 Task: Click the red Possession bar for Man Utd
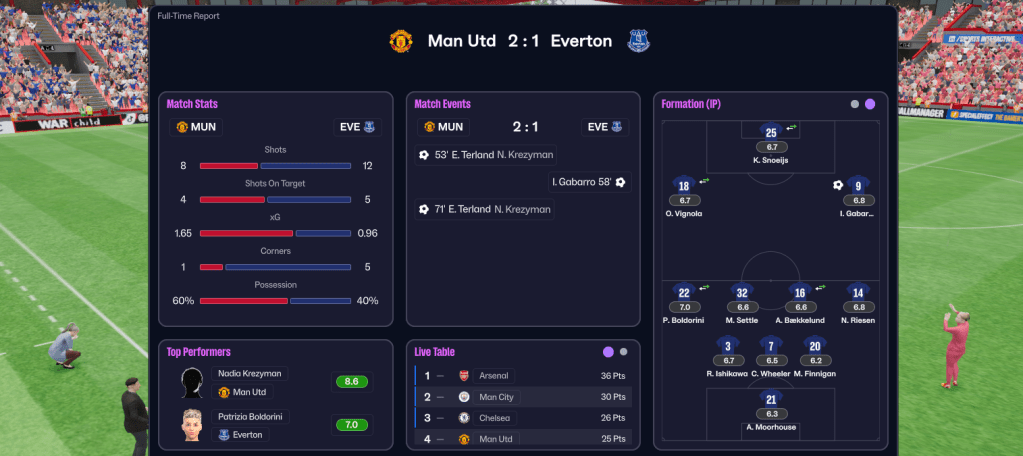[243, 301]
